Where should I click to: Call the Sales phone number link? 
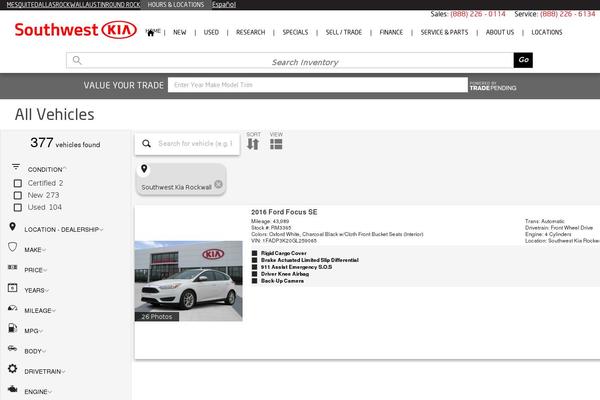click(x=478, y=14)
